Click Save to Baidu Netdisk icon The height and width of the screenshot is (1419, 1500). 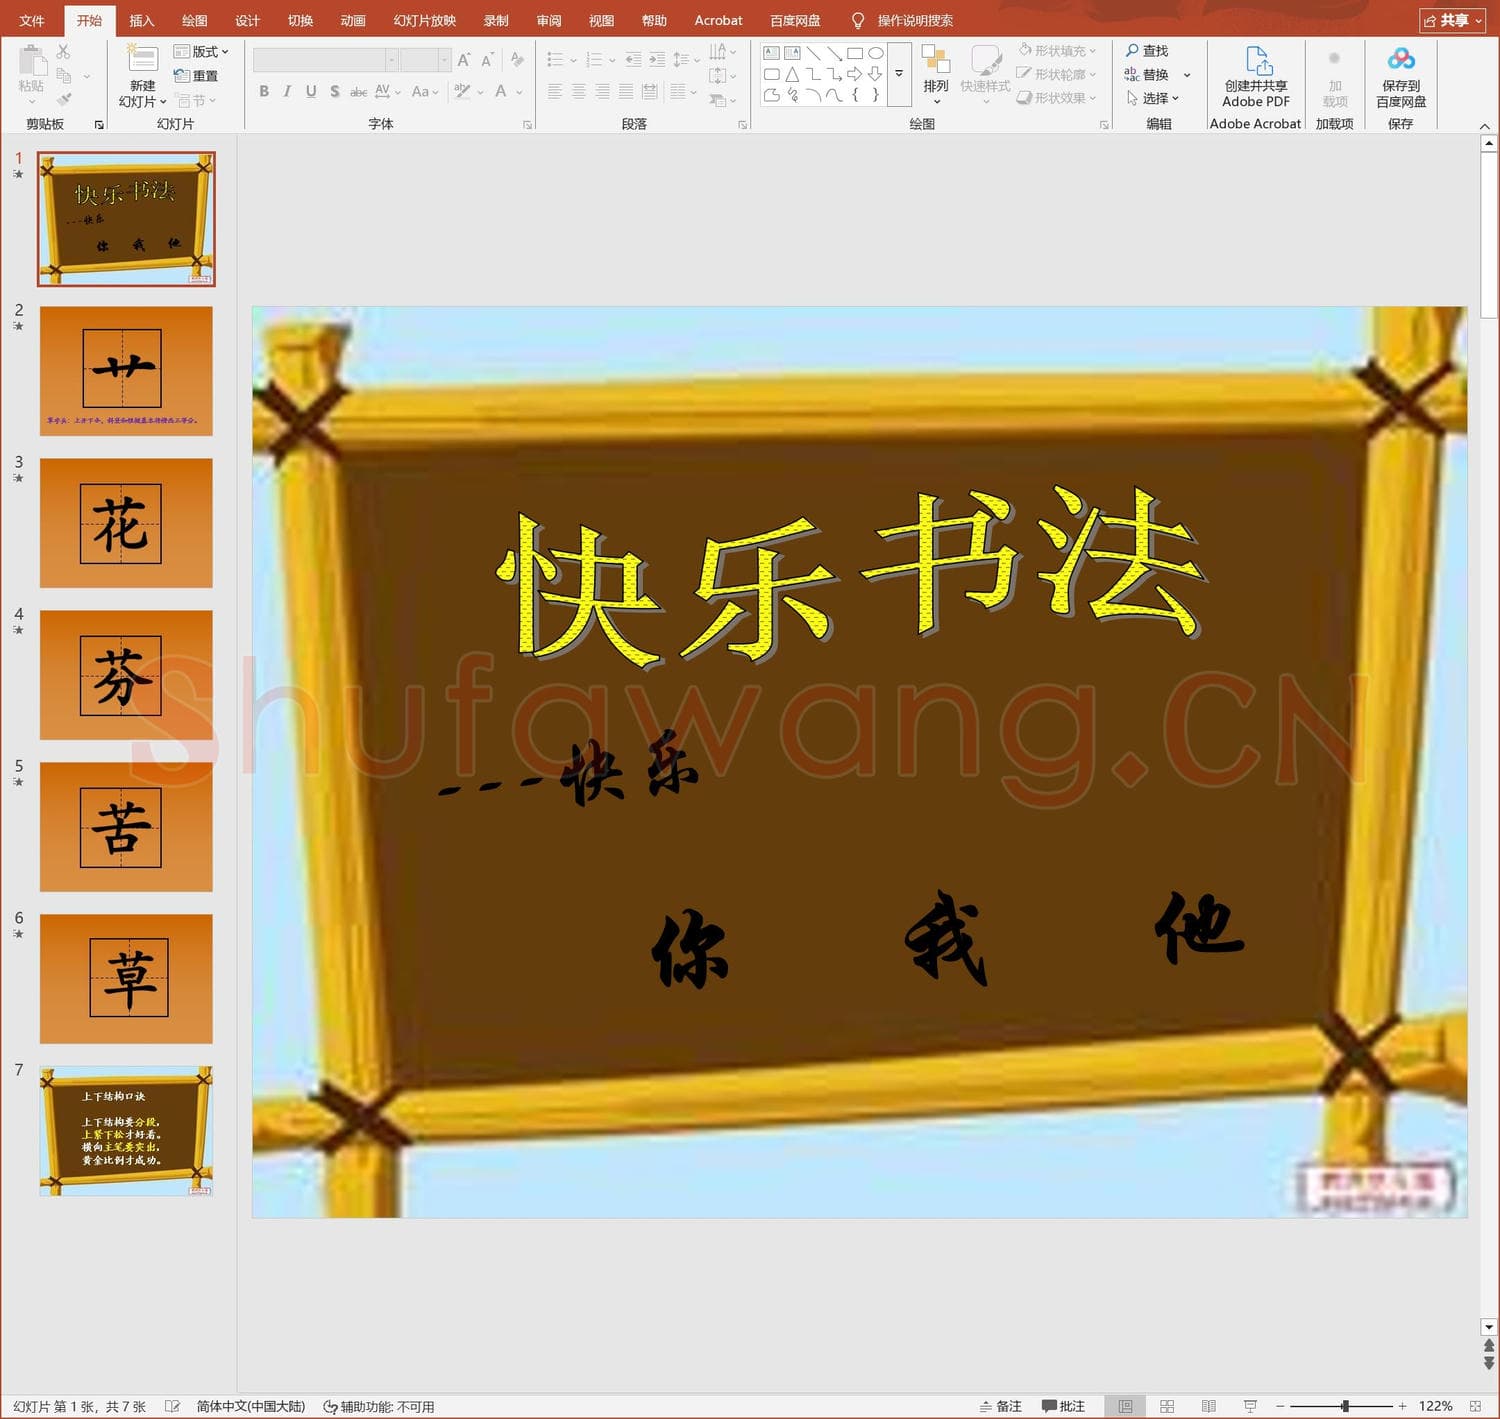pos(1401,59)
